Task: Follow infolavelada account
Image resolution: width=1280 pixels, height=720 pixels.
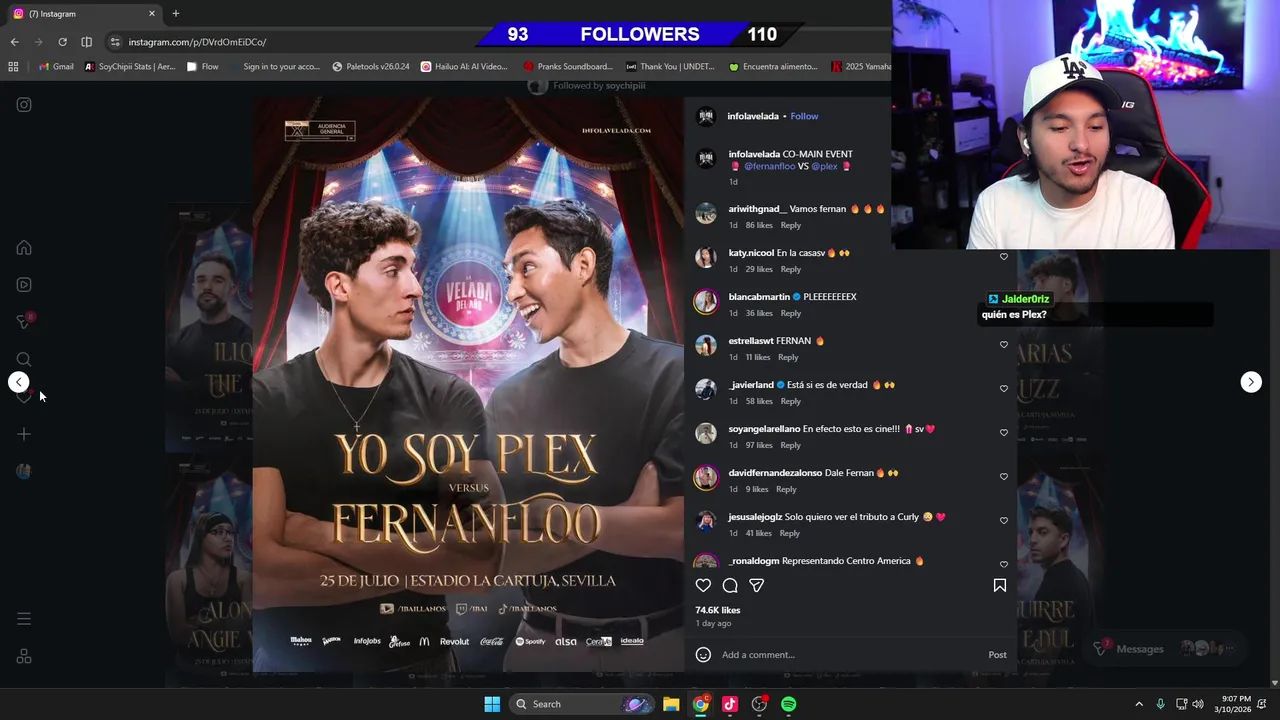Action: [x=804, y=116]
